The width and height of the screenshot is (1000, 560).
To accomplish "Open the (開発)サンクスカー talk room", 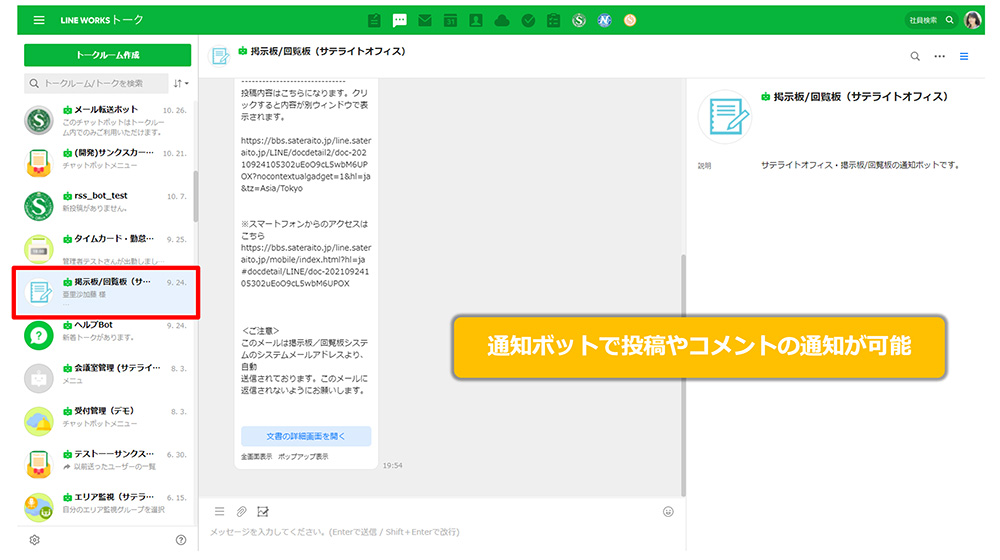I will (x=106, y=162).
